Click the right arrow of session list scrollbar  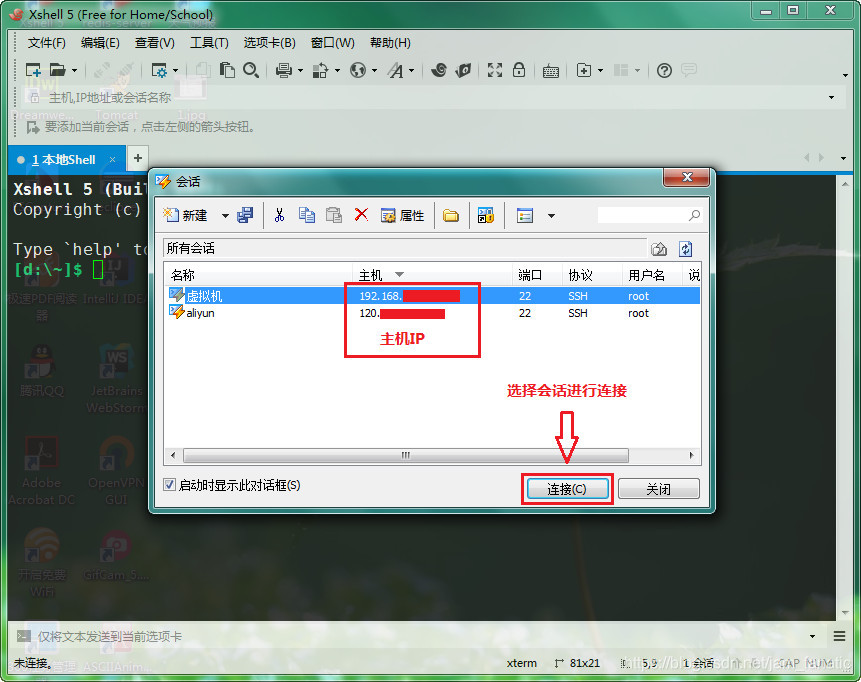pyautogui.click(x=691, y=455)
